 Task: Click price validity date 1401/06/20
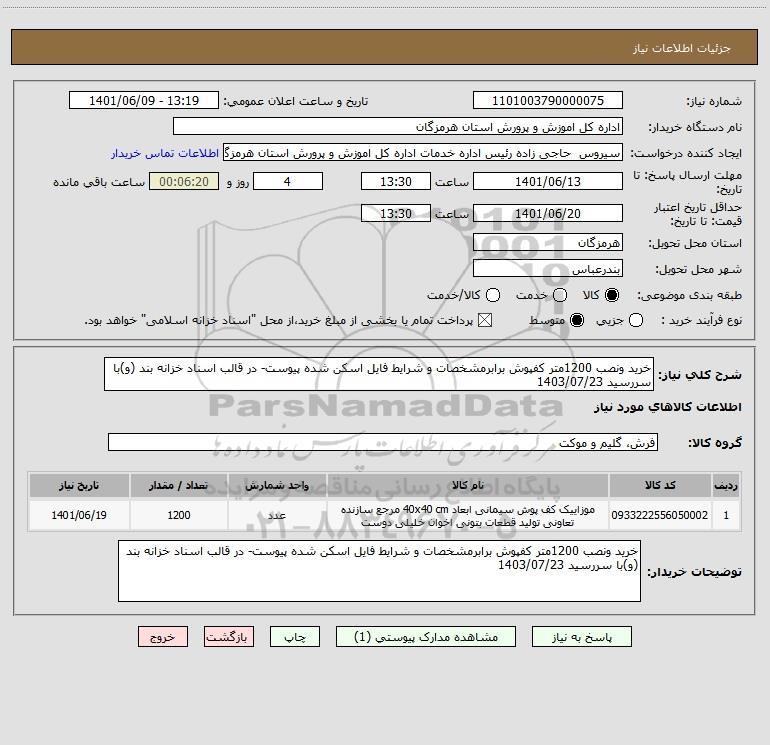click(548, 213)
